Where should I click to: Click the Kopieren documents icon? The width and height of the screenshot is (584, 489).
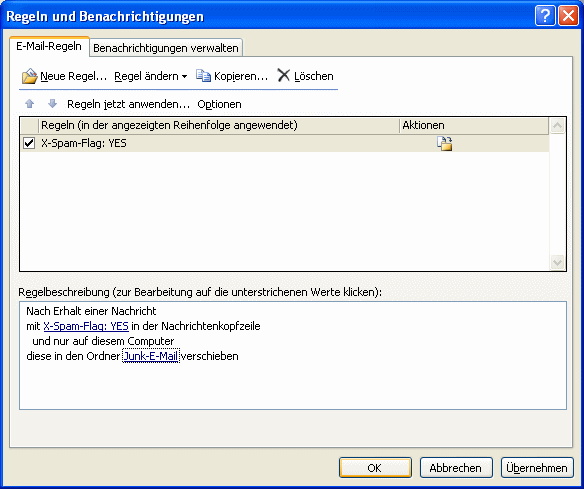[203, 76]
